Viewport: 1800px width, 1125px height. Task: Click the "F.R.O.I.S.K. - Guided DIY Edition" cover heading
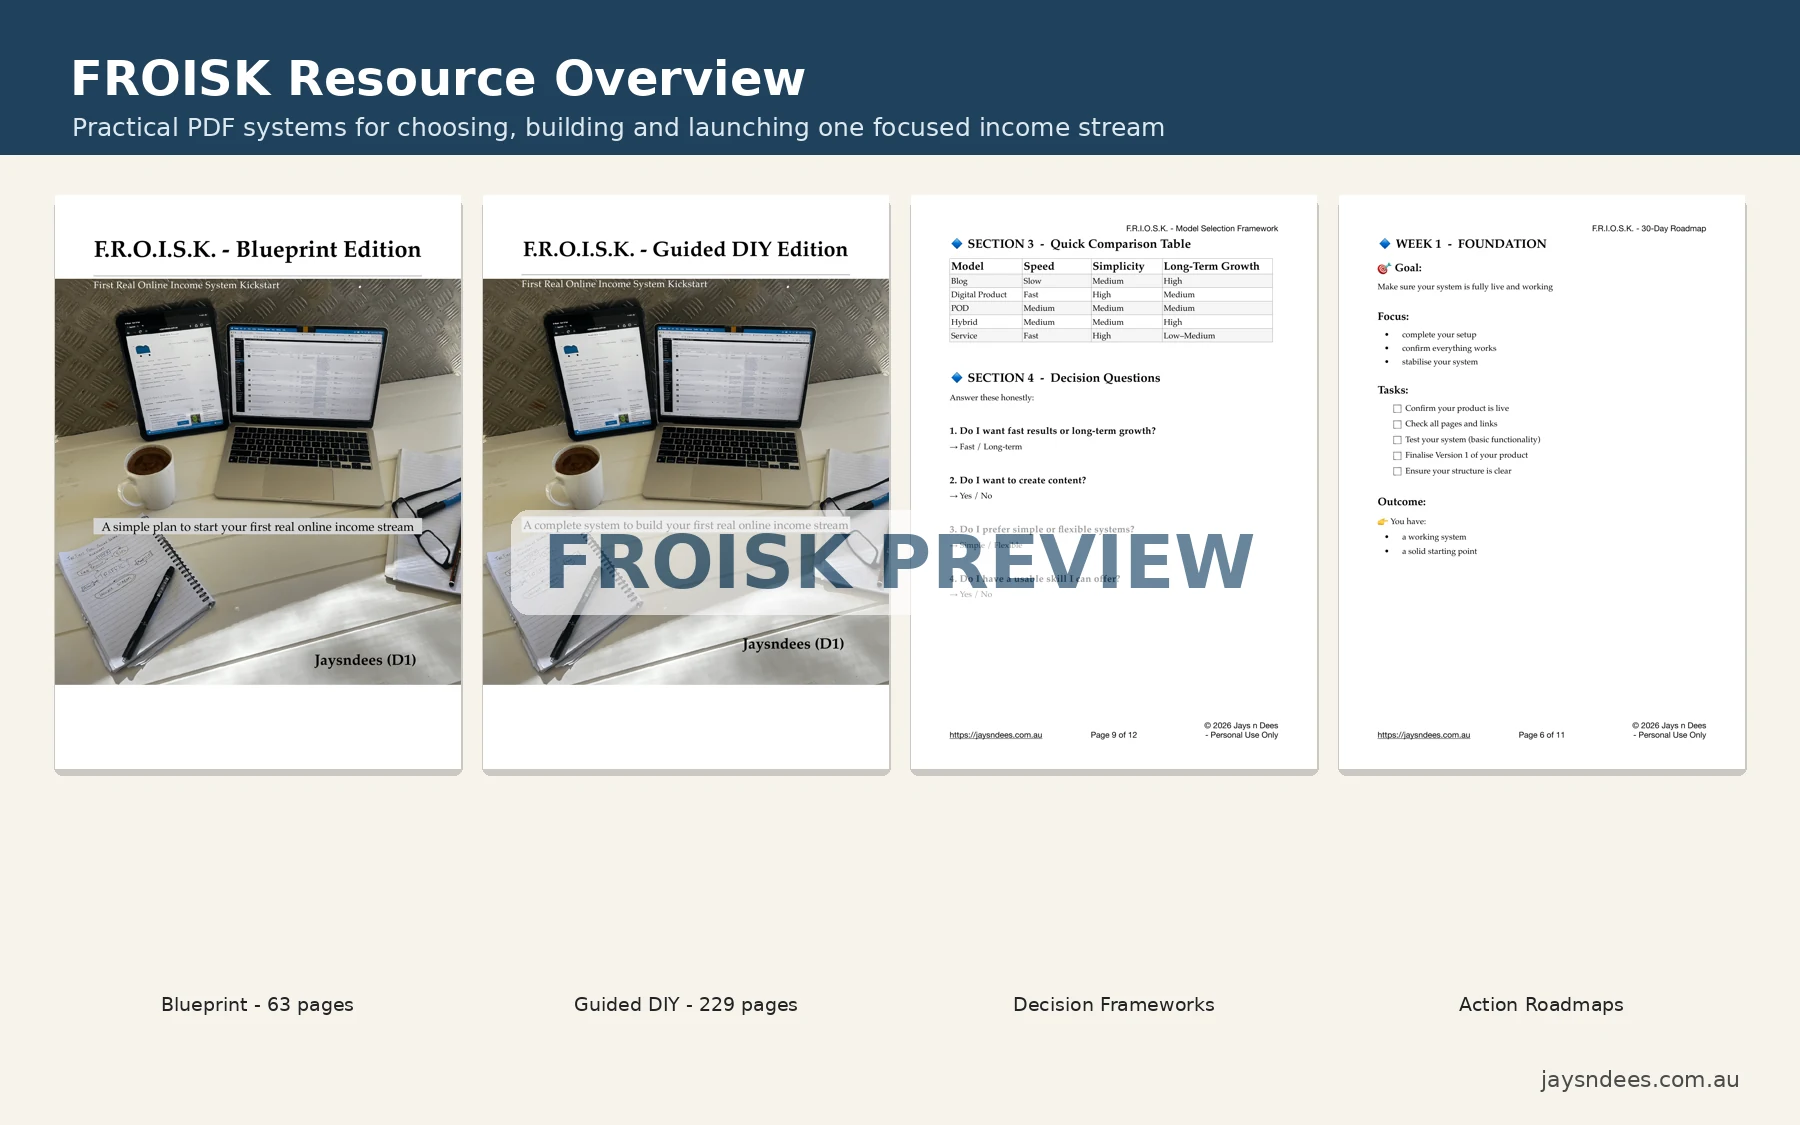coord(685,249)
